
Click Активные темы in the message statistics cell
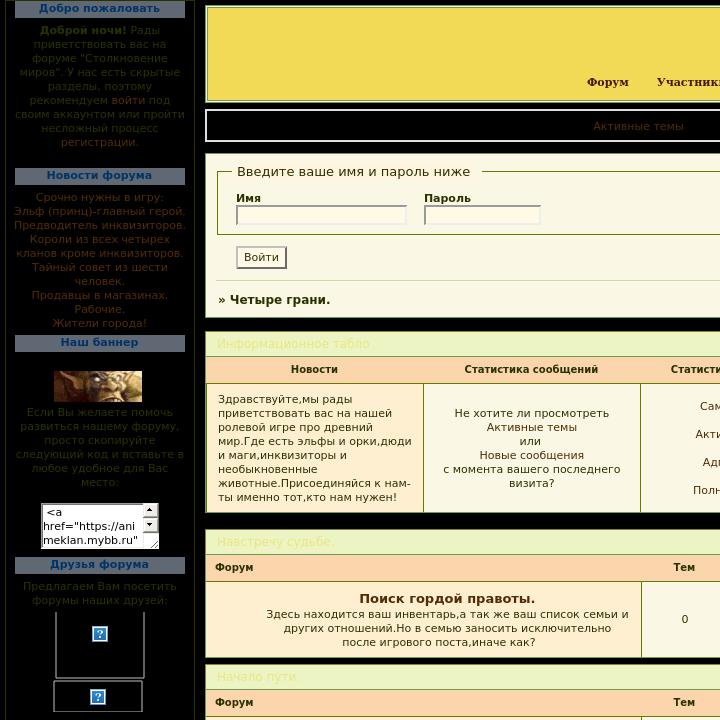531,427
